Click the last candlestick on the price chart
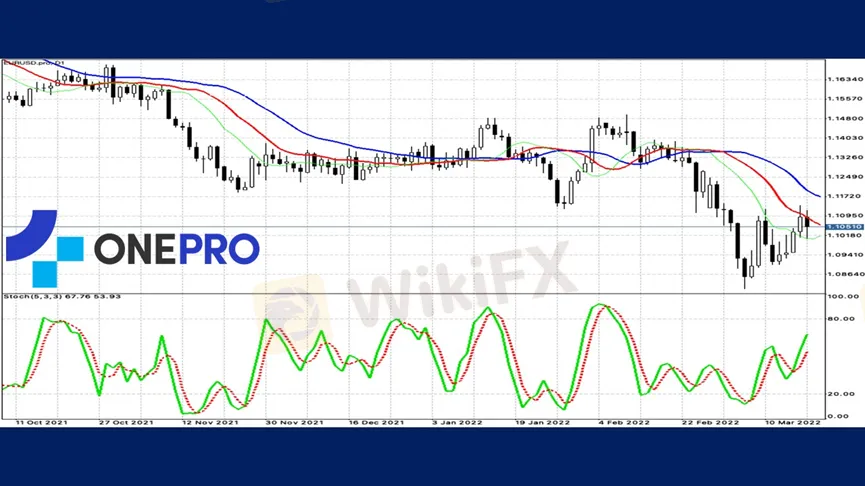Viewport: 865px width, 486px height. (807, 221)
